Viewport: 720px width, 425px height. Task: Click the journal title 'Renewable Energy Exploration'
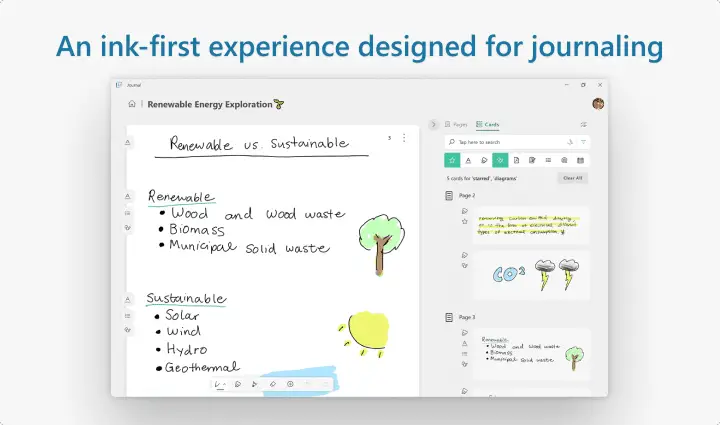(x=210, y=104)
